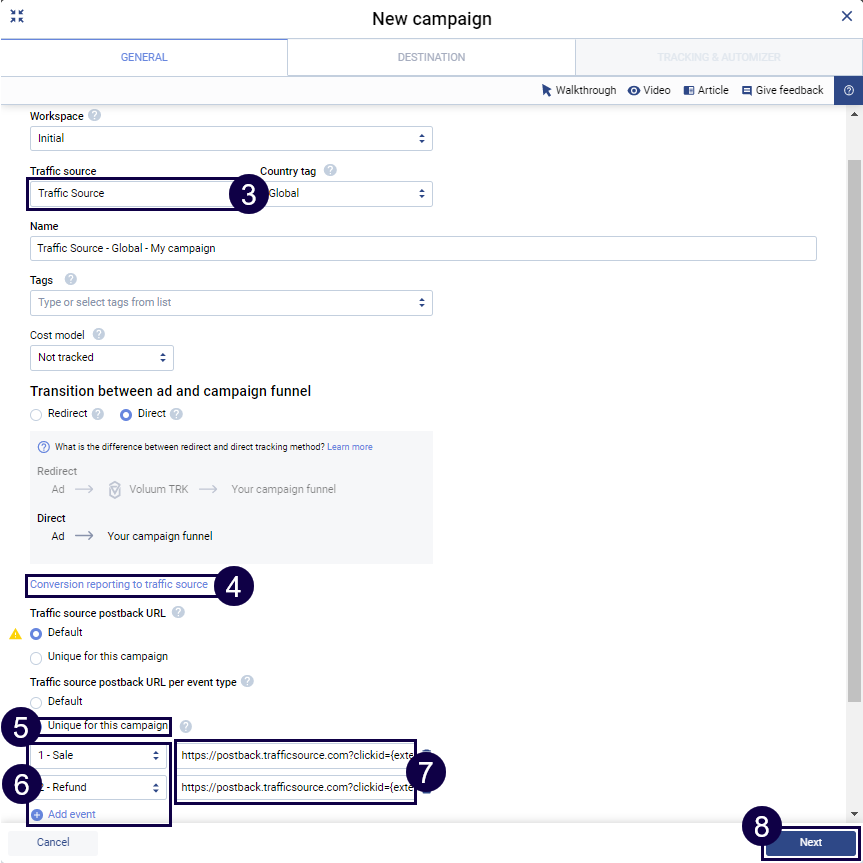The image size is (863, 863).
Task: Click the Next button
Action: click(810, 842)
